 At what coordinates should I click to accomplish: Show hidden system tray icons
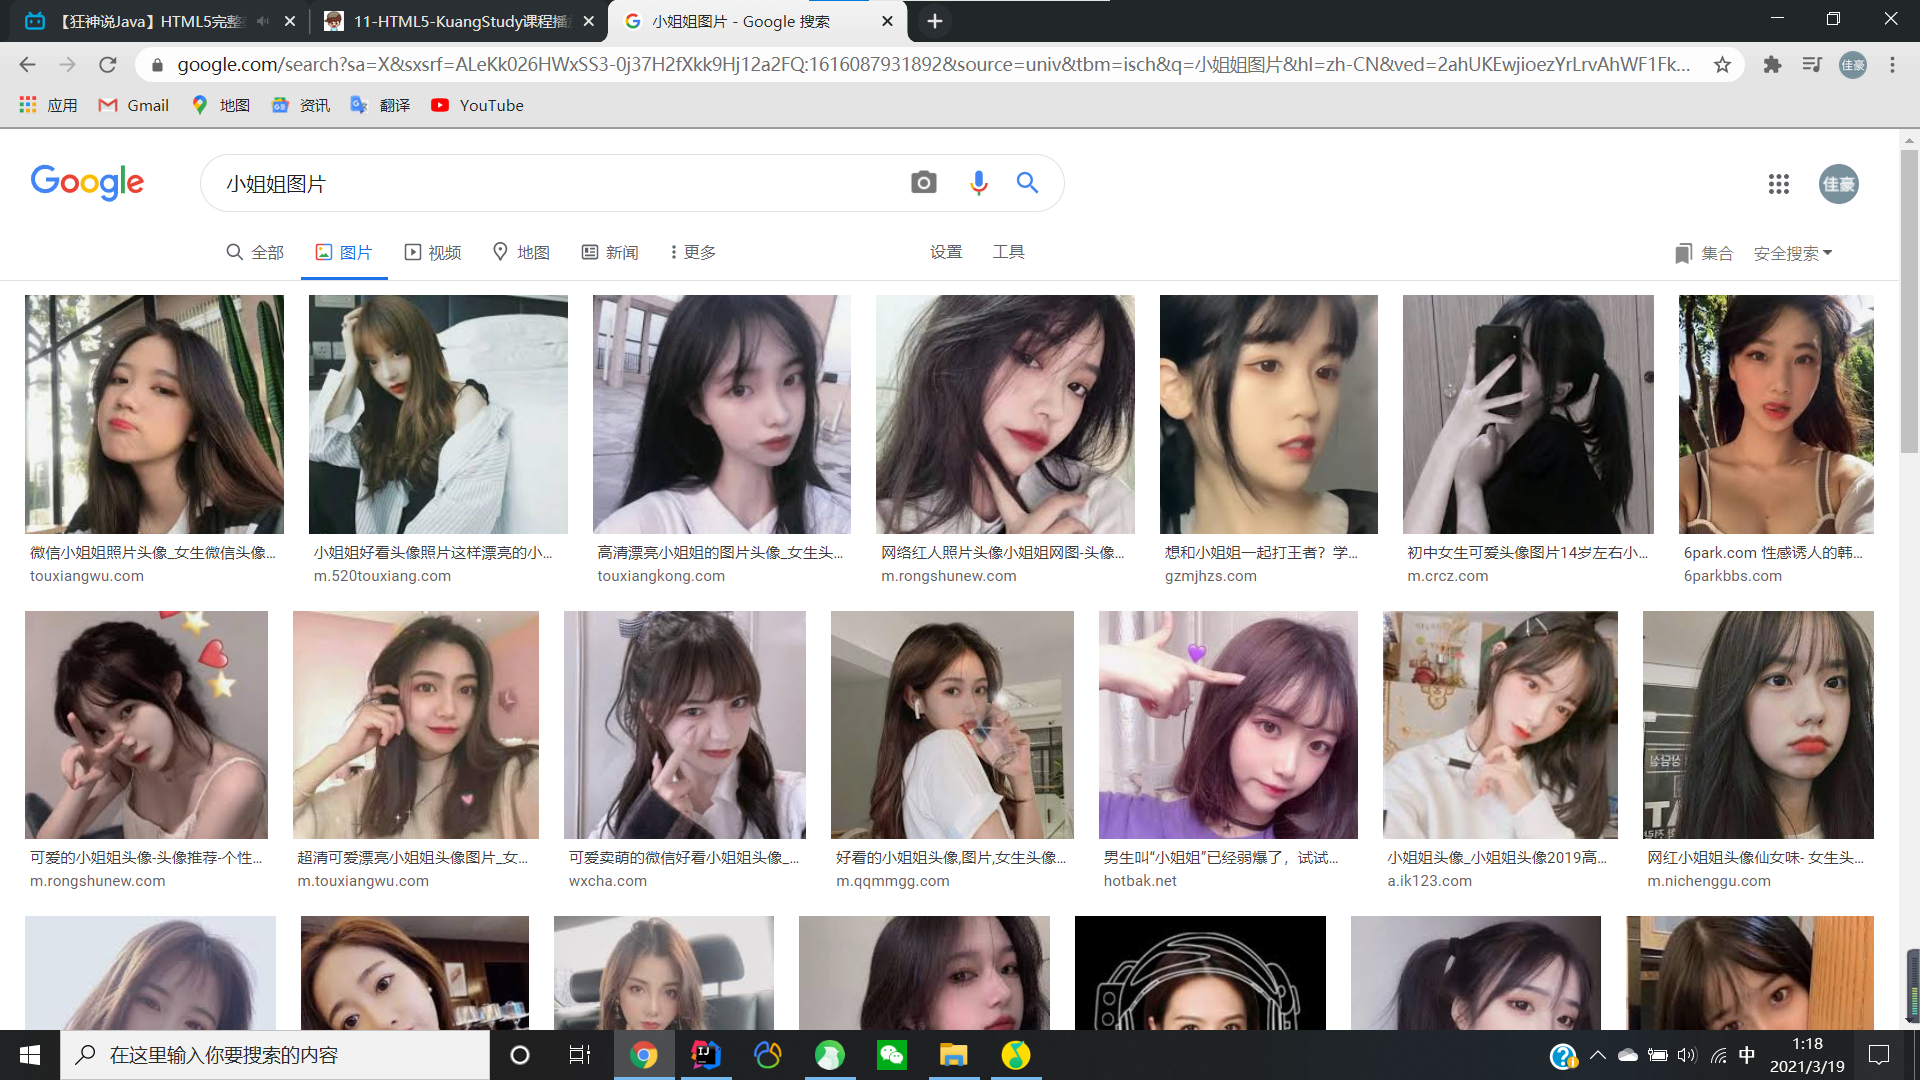(x=1598, y=1055)
